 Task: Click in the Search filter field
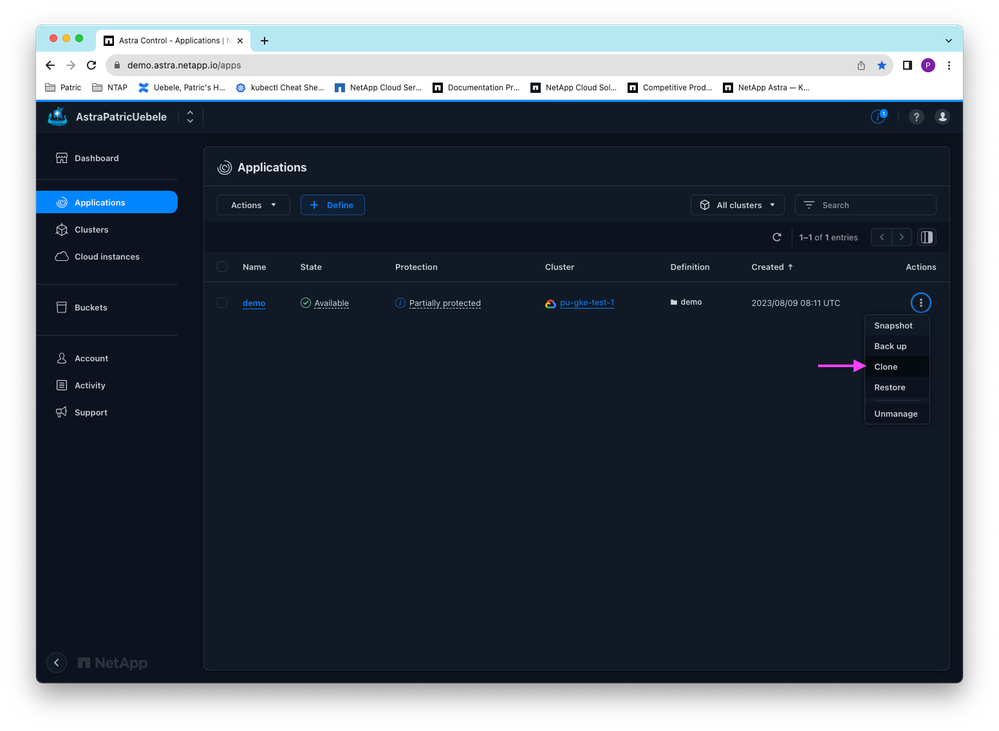[866, 205]
